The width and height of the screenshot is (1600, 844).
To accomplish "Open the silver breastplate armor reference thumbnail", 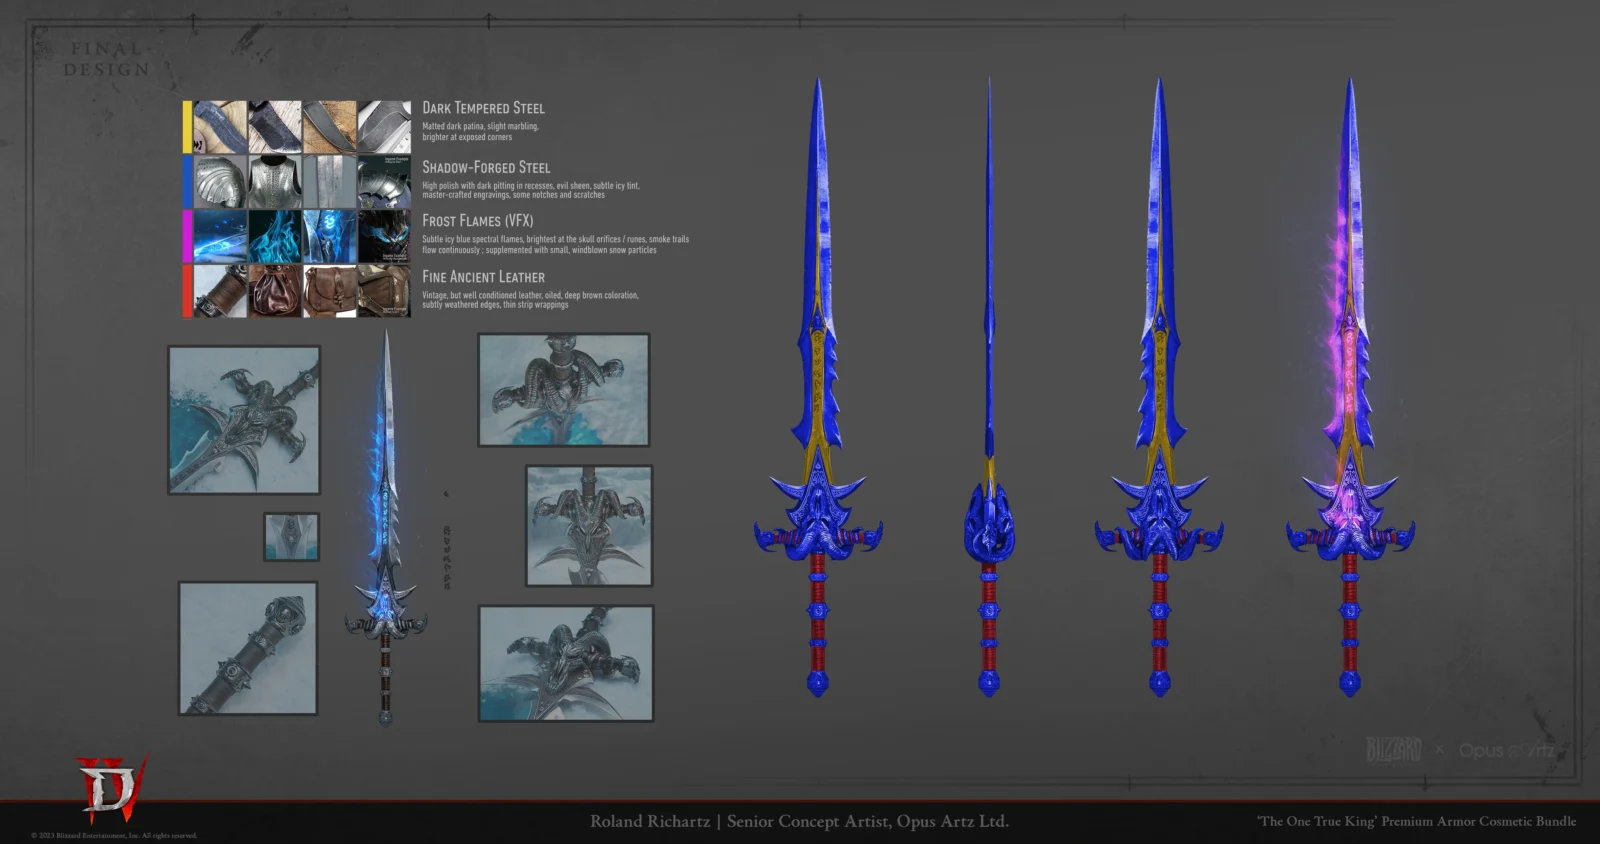I will [x=275, y=181].
